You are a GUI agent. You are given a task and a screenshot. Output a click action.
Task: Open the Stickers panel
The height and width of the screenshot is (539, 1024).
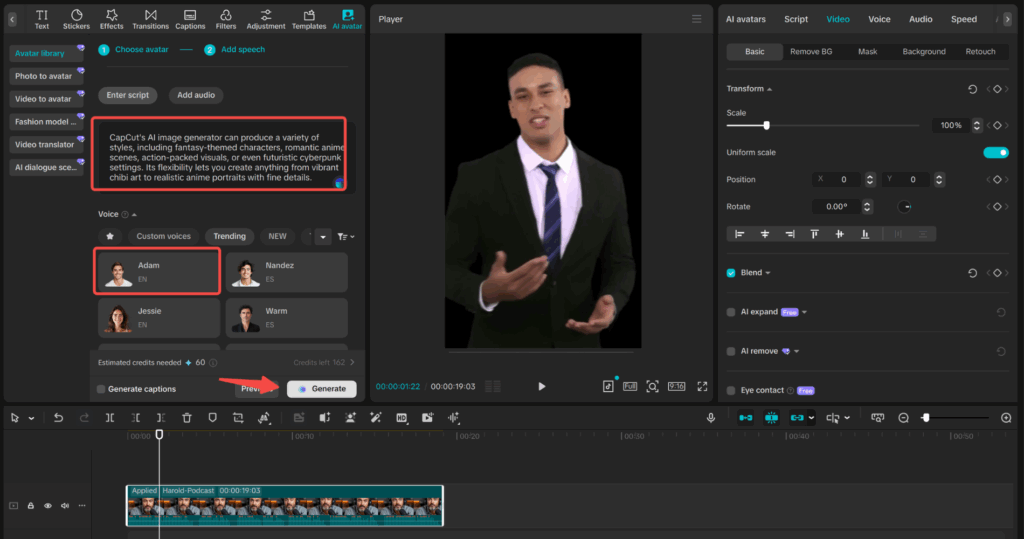(76, 19)
